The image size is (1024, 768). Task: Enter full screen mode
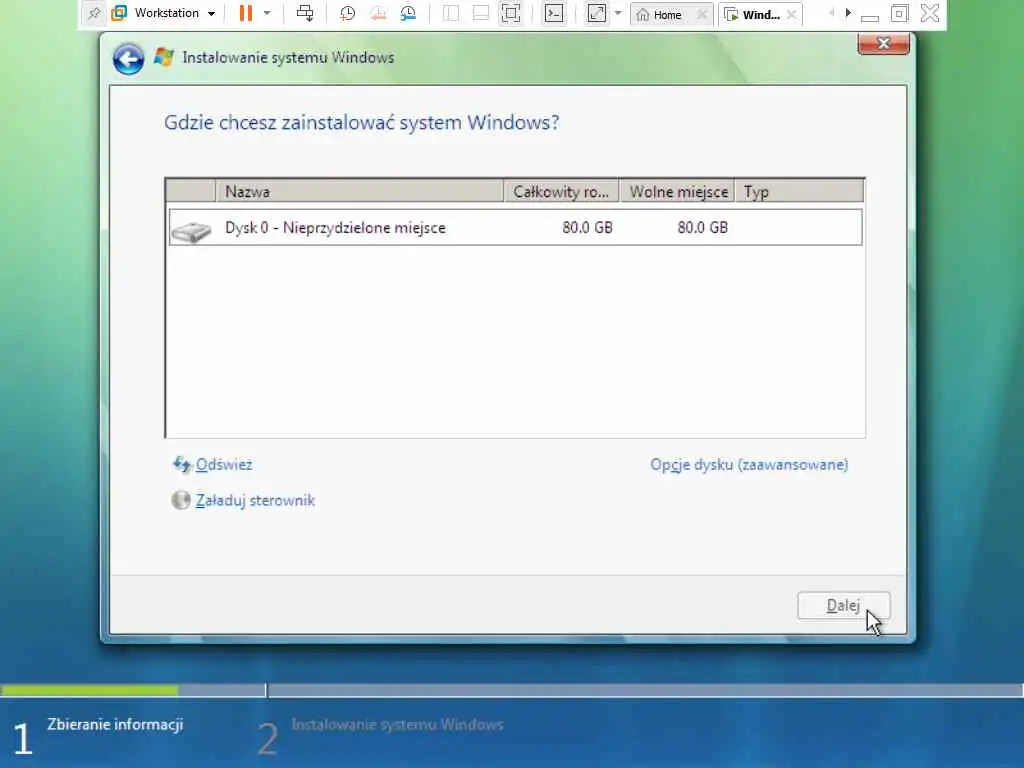tap(511, 13)
